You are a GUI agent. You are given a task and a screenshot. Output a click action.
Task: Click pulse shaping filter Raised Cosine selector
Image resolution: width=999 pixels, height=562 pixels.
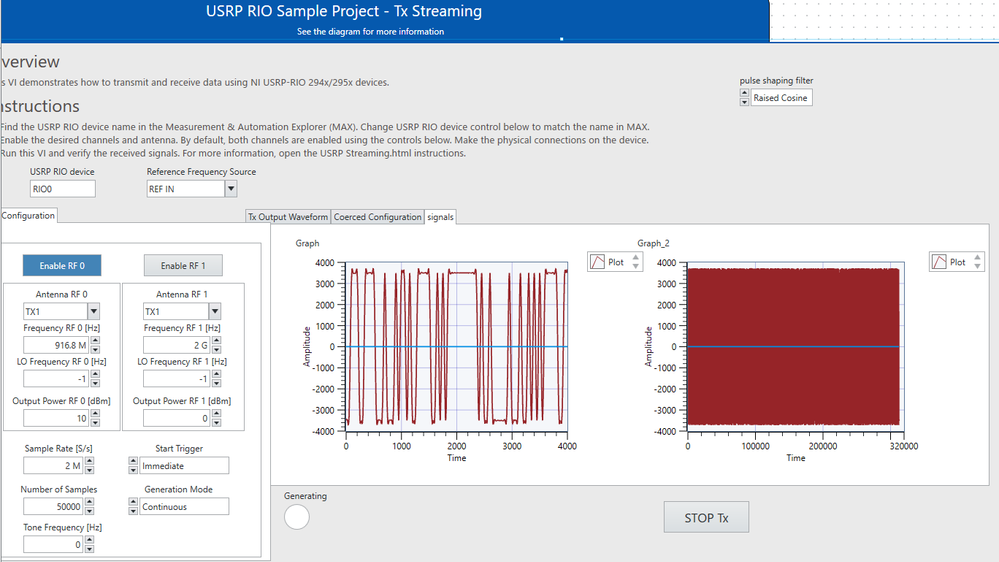[781, 97]
